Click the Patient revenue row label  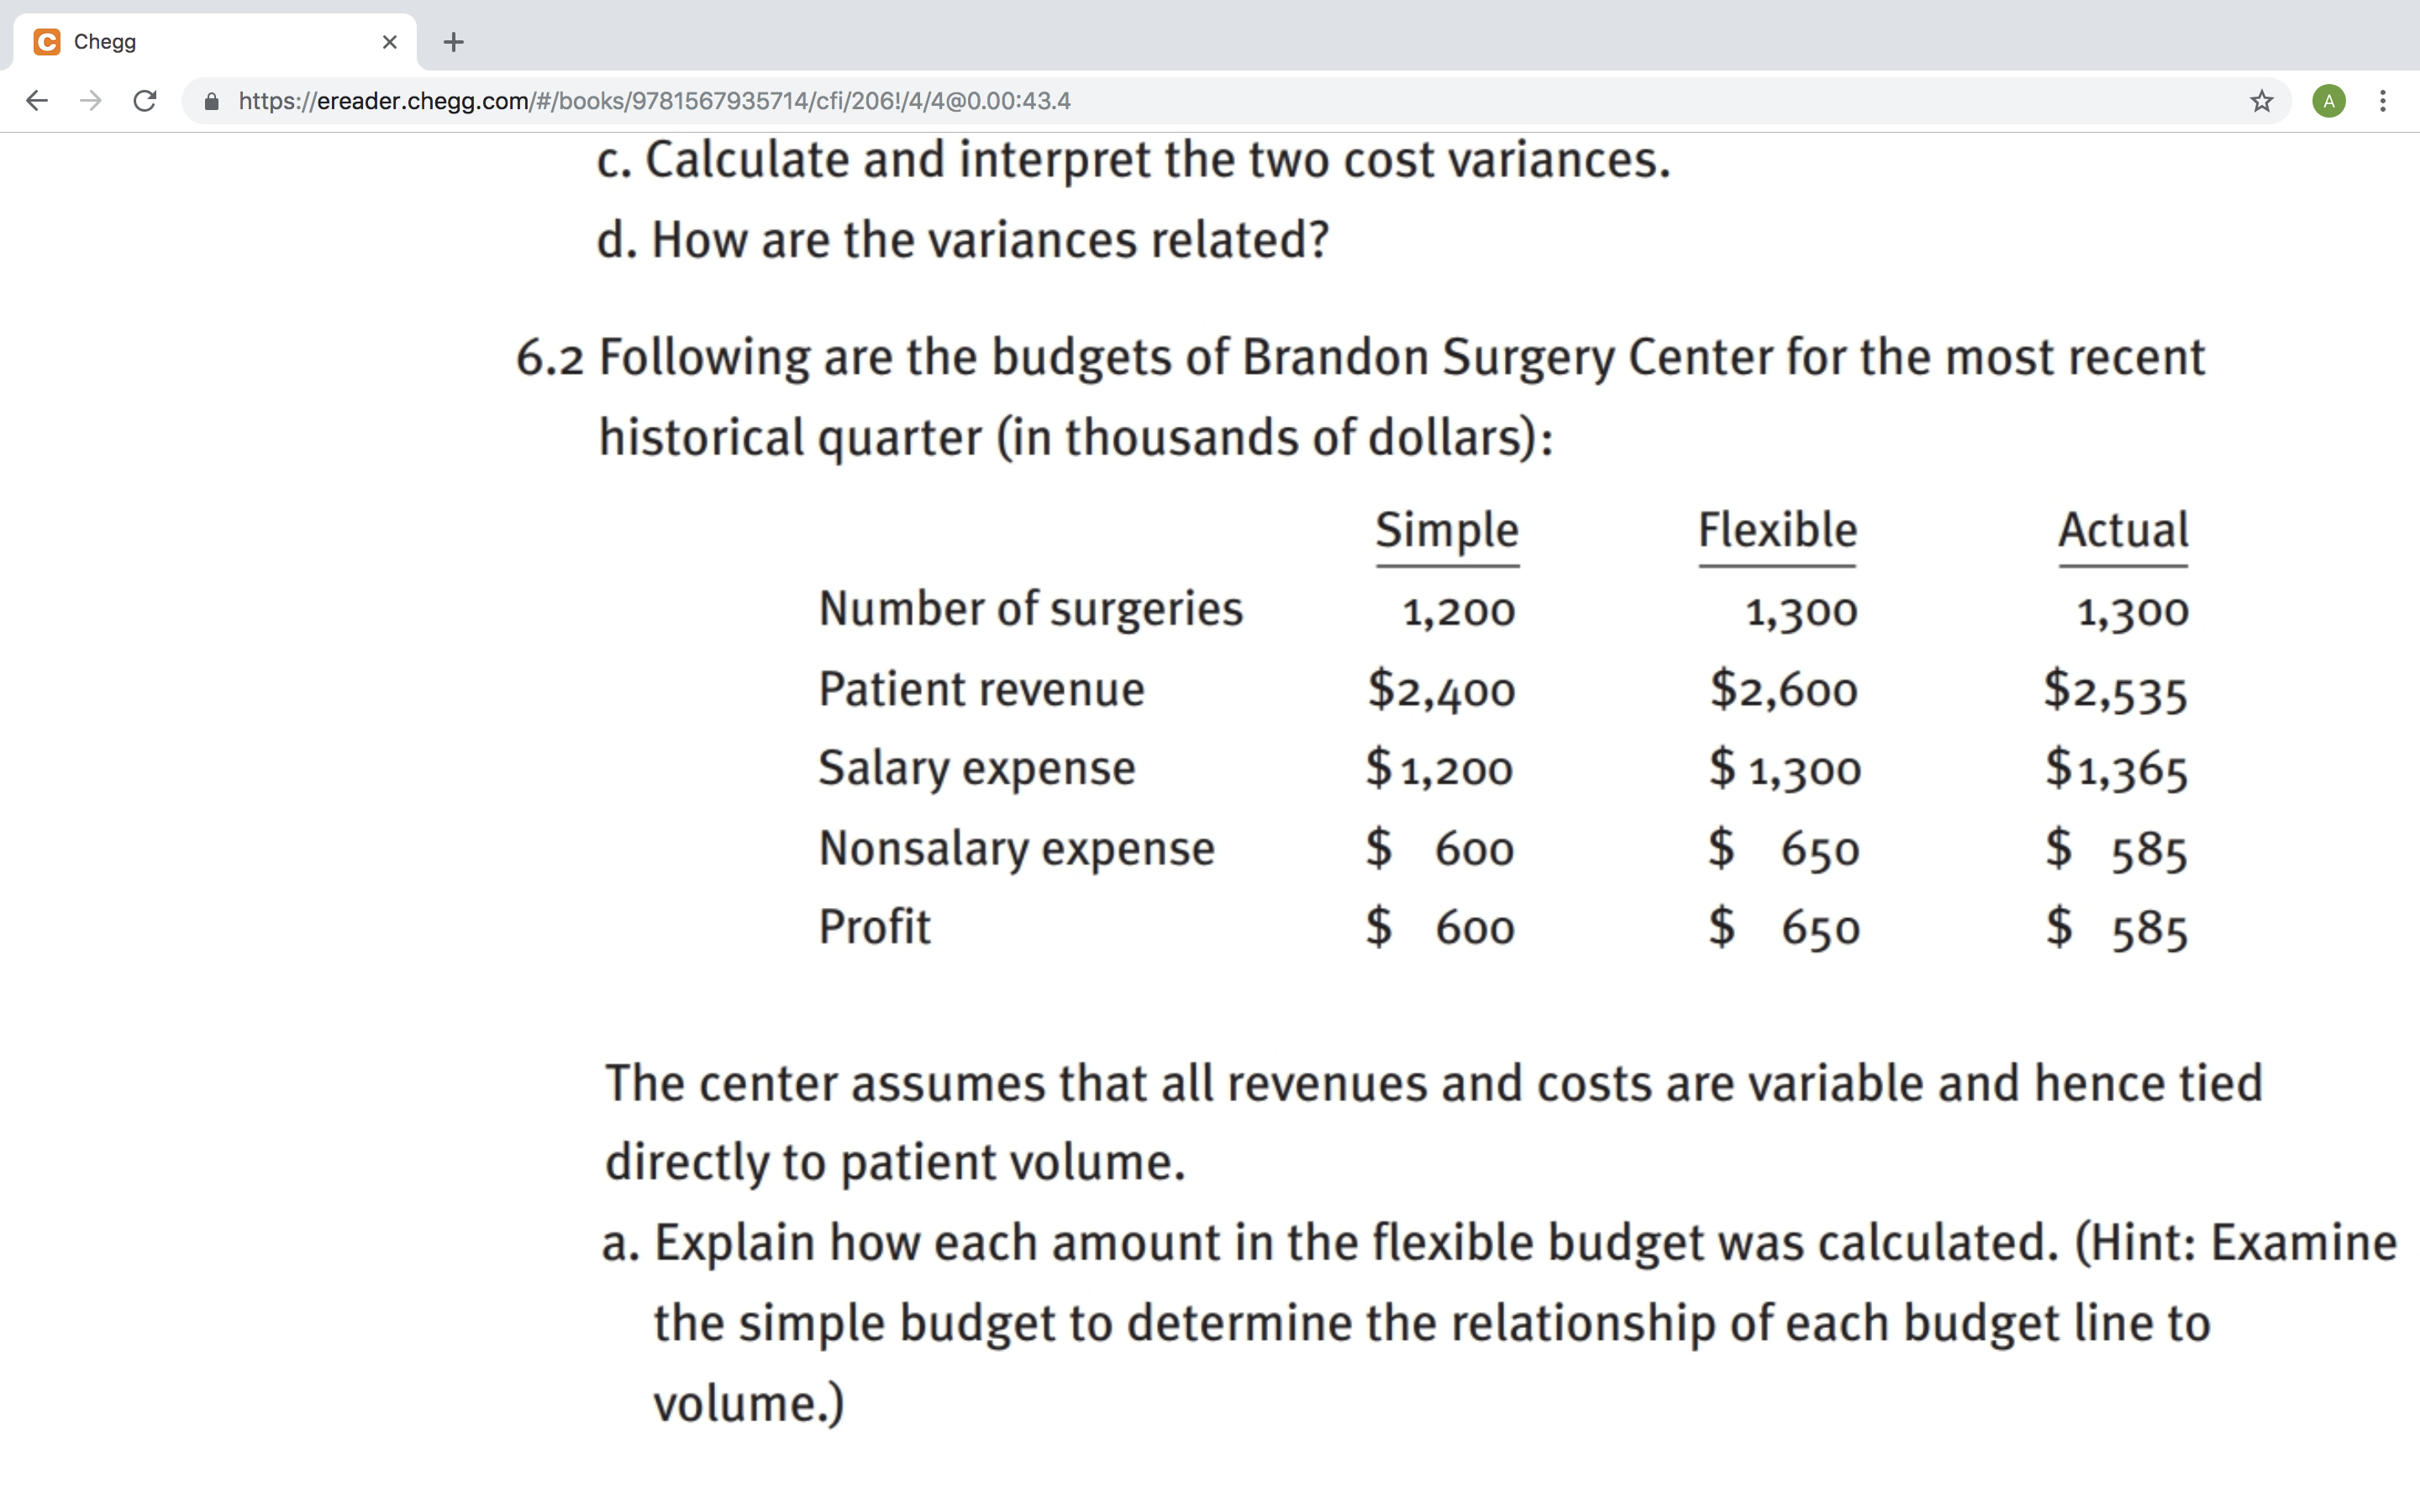(981, 689)
